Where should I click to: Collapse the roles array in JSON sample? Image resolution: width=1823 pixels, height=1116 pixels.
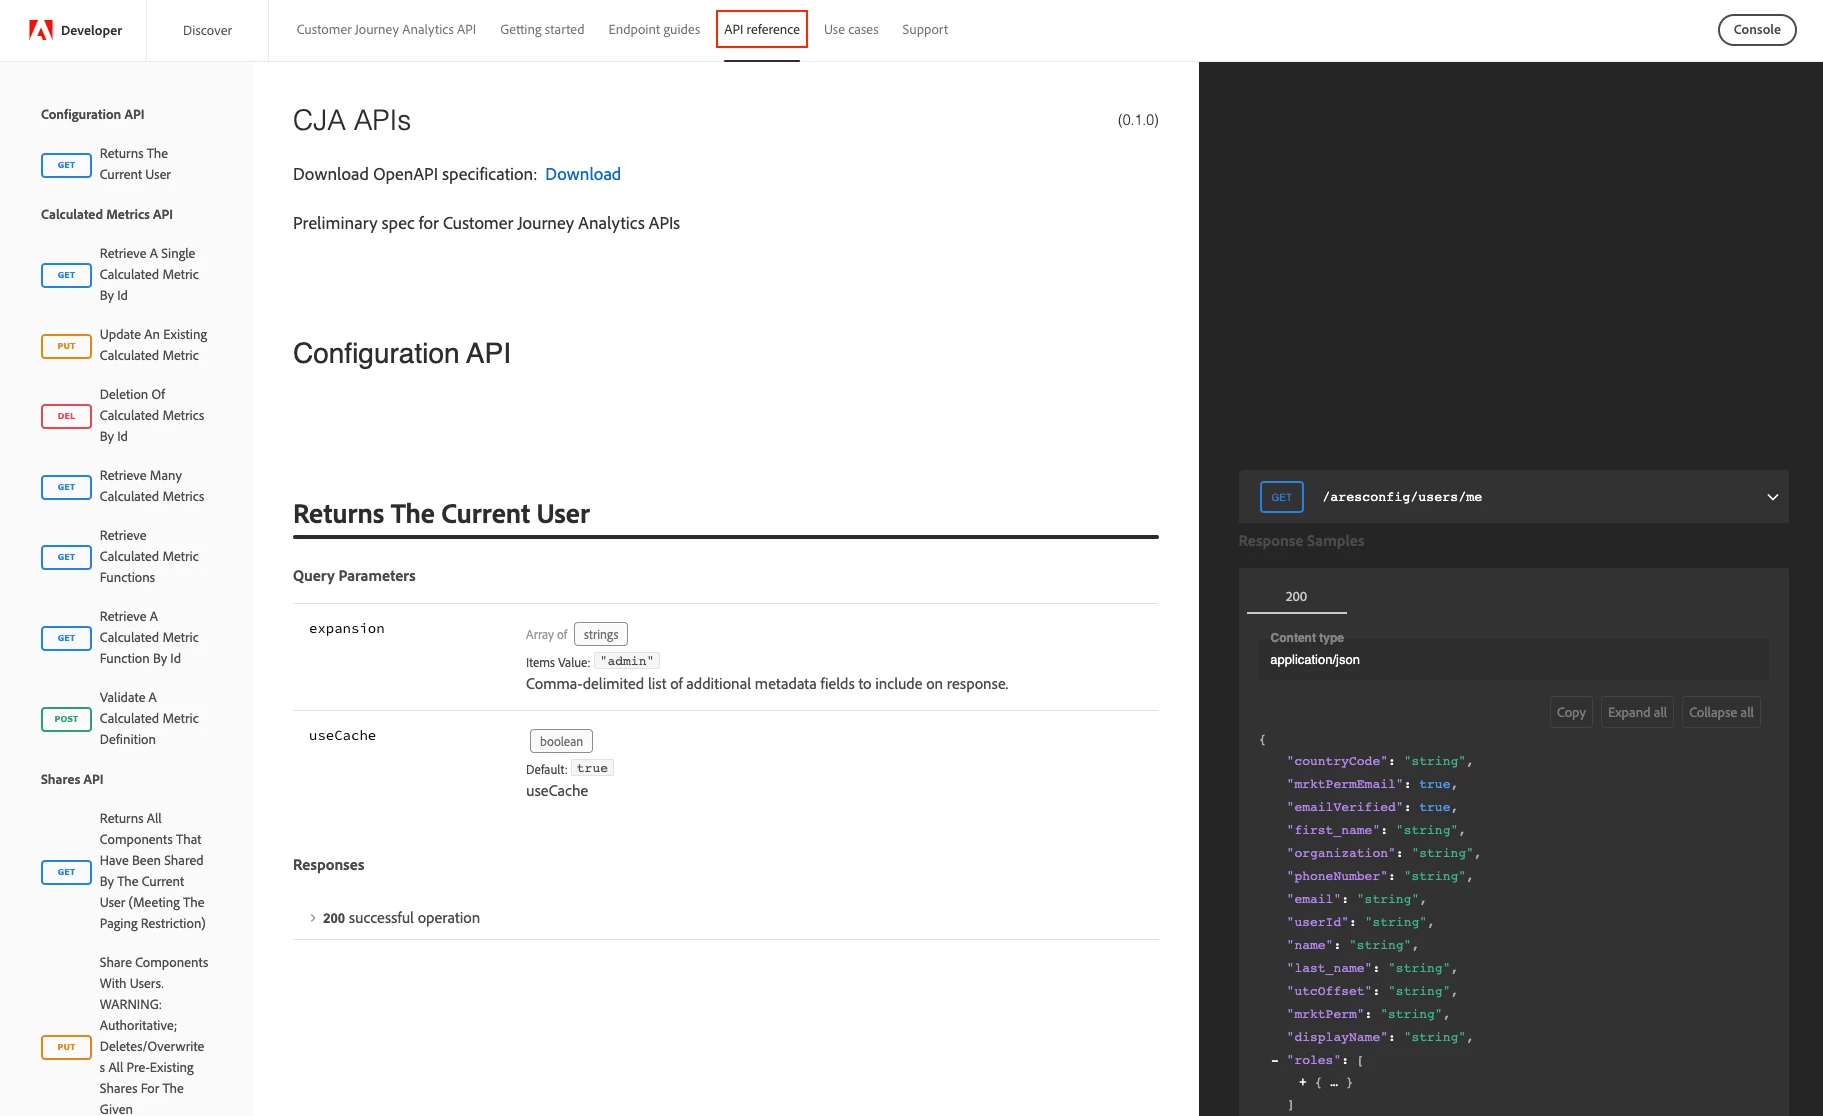pos(1275,1061)
